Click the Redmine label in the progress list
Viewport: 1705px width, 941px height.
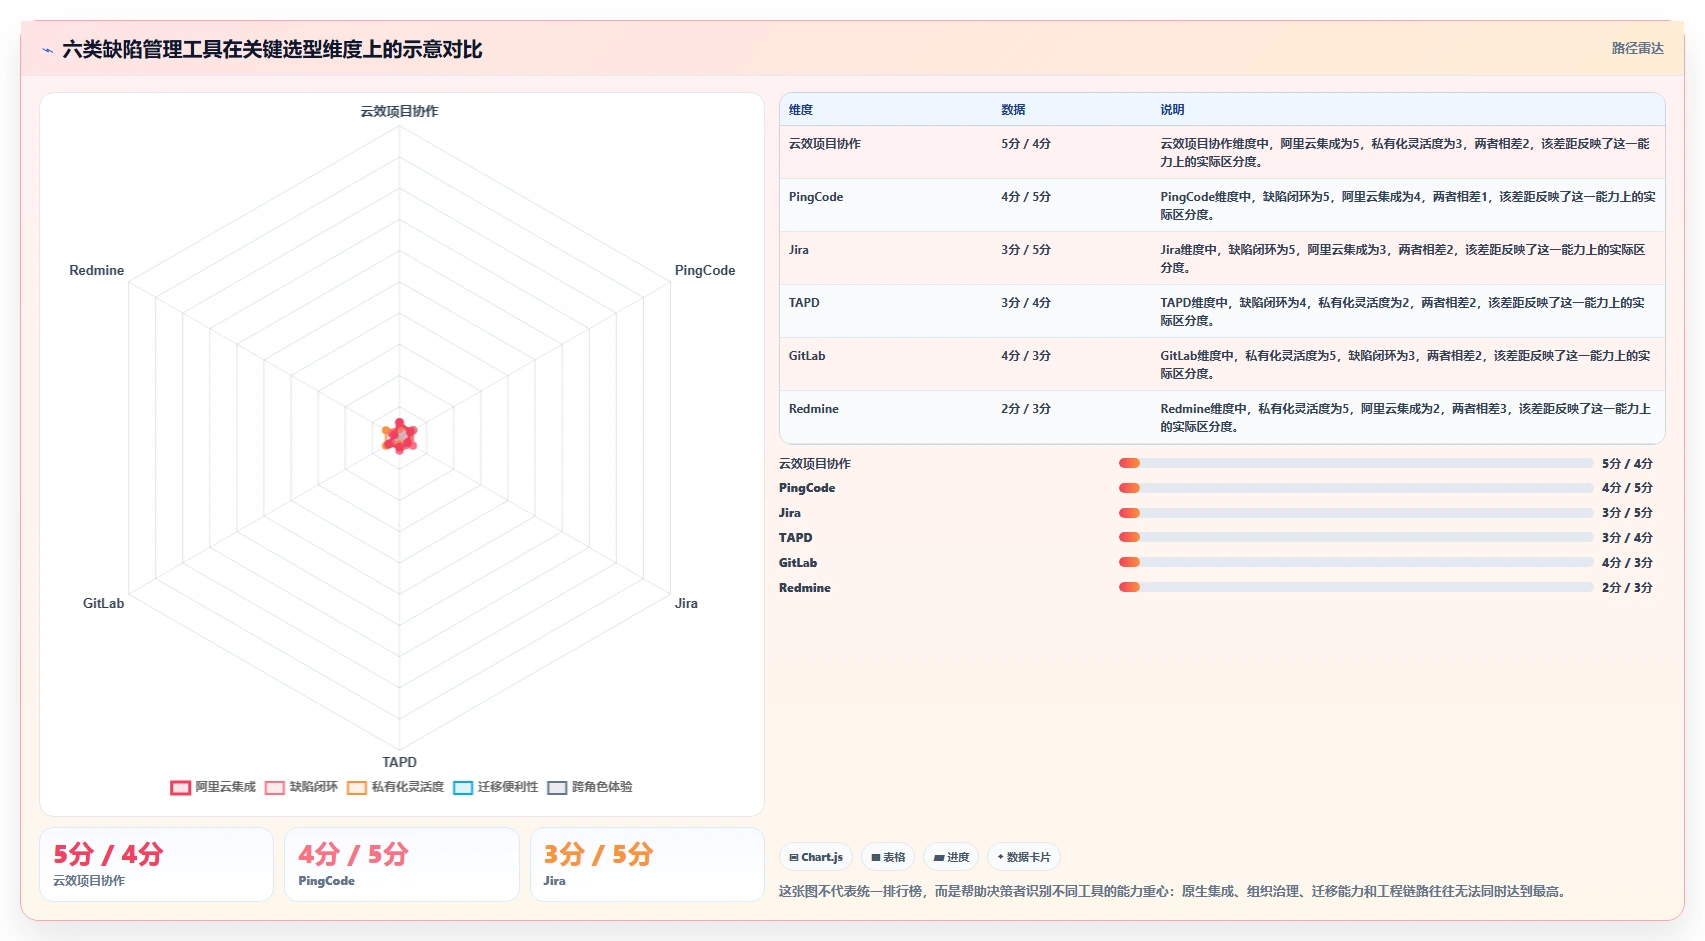(805, 588)
